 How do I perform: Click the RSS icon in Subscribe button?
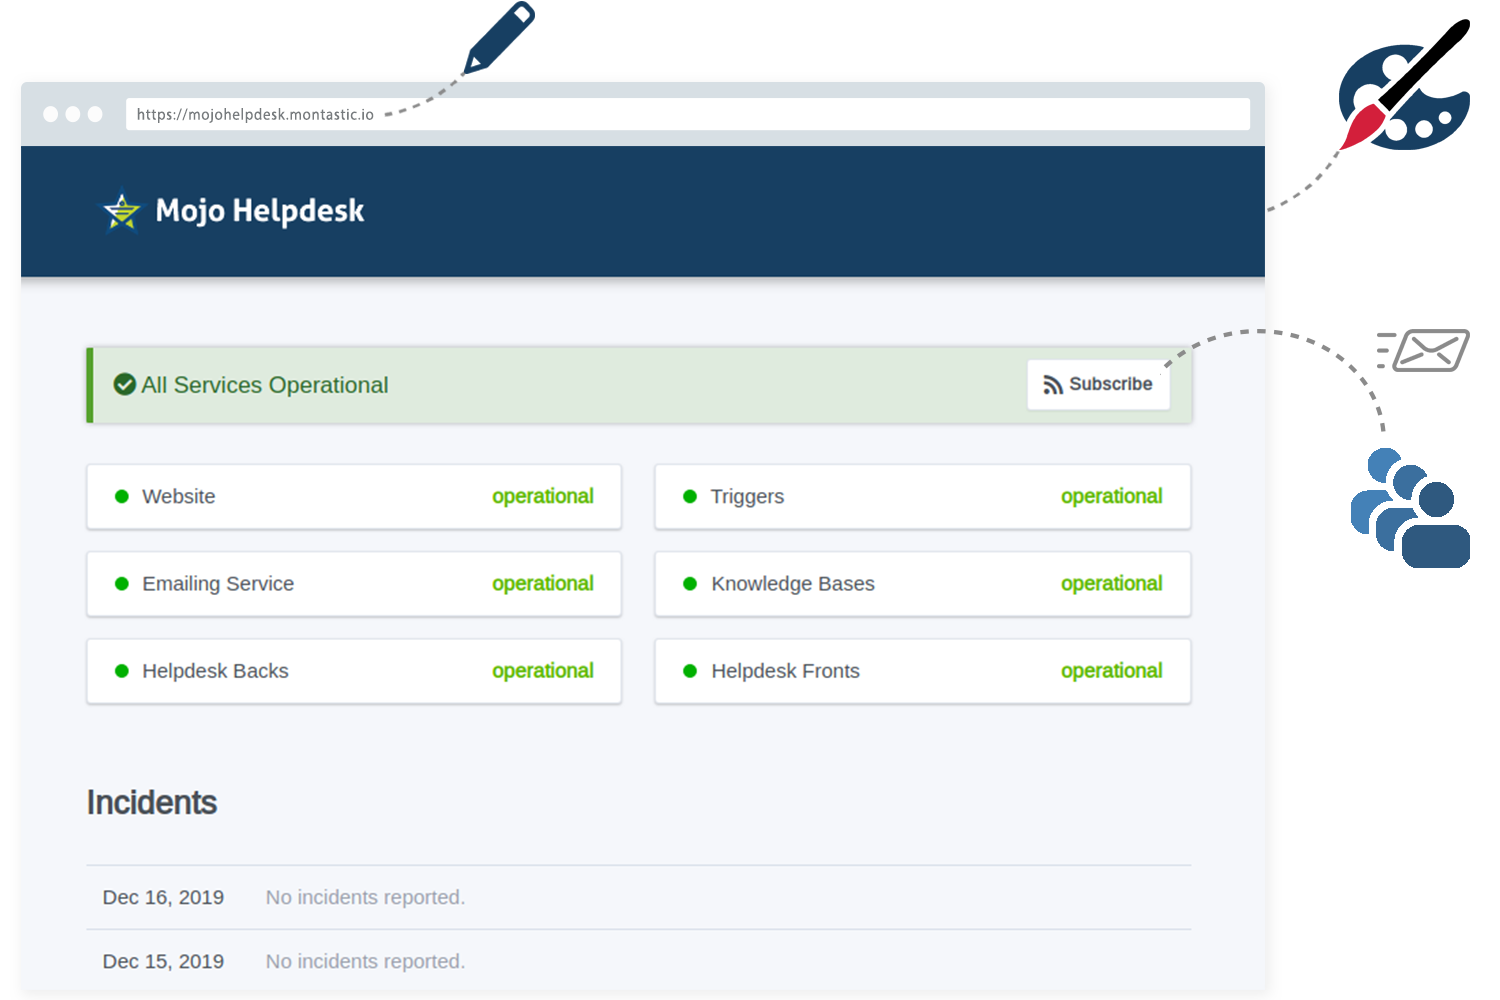coord(1052,385)
